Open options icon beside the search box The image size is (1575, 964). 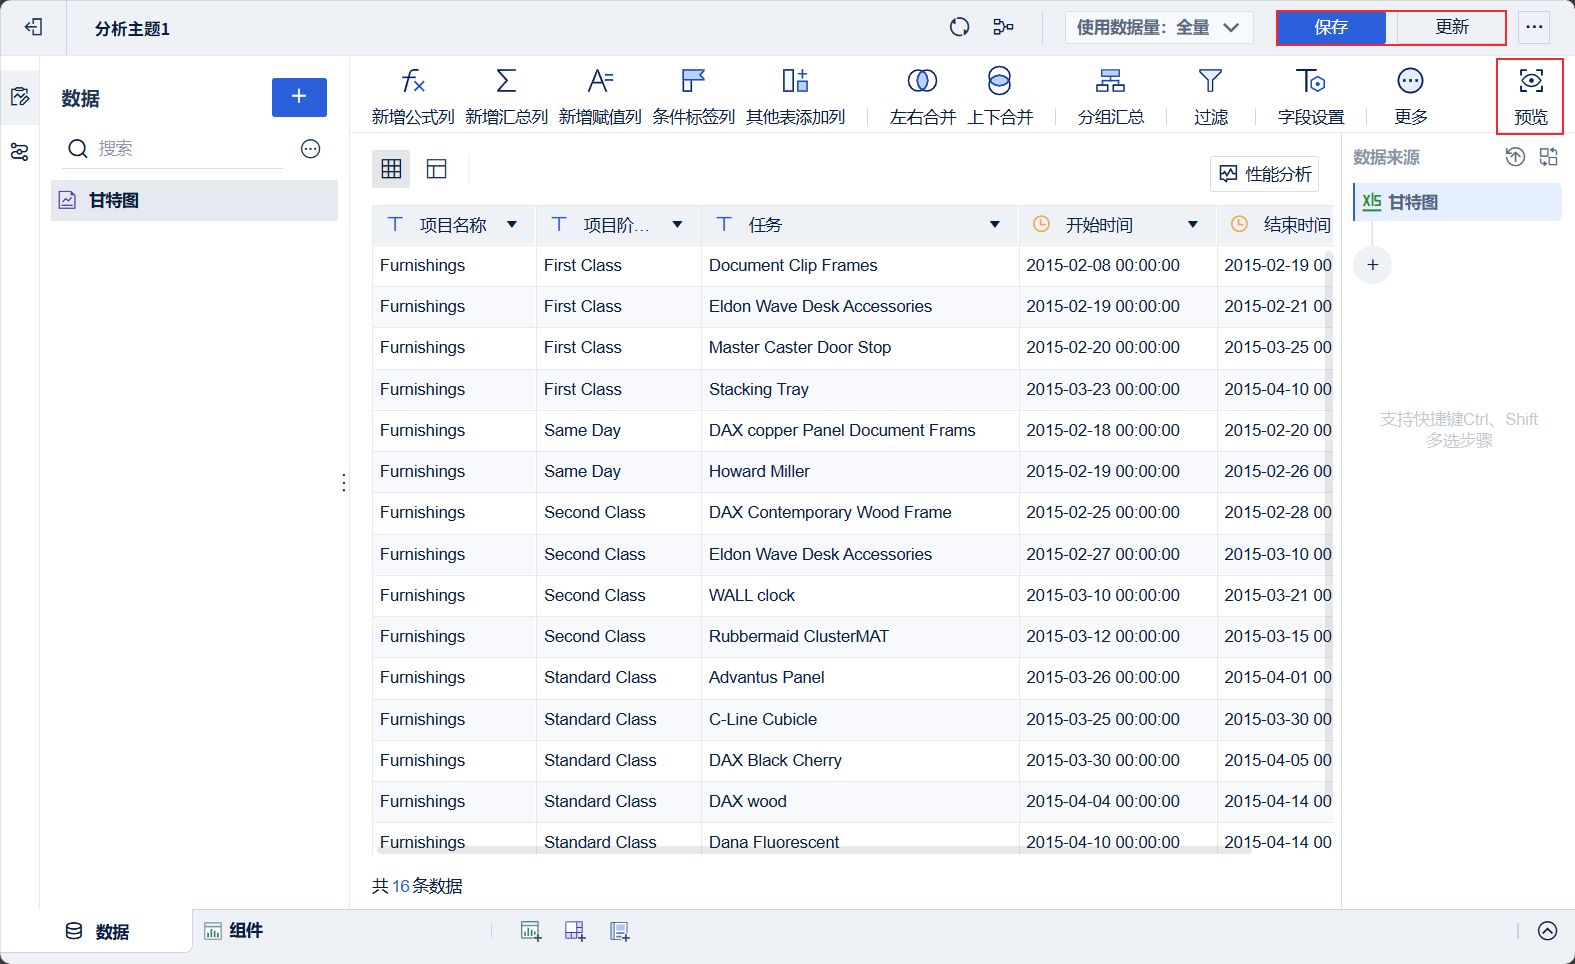click(311, 149)
